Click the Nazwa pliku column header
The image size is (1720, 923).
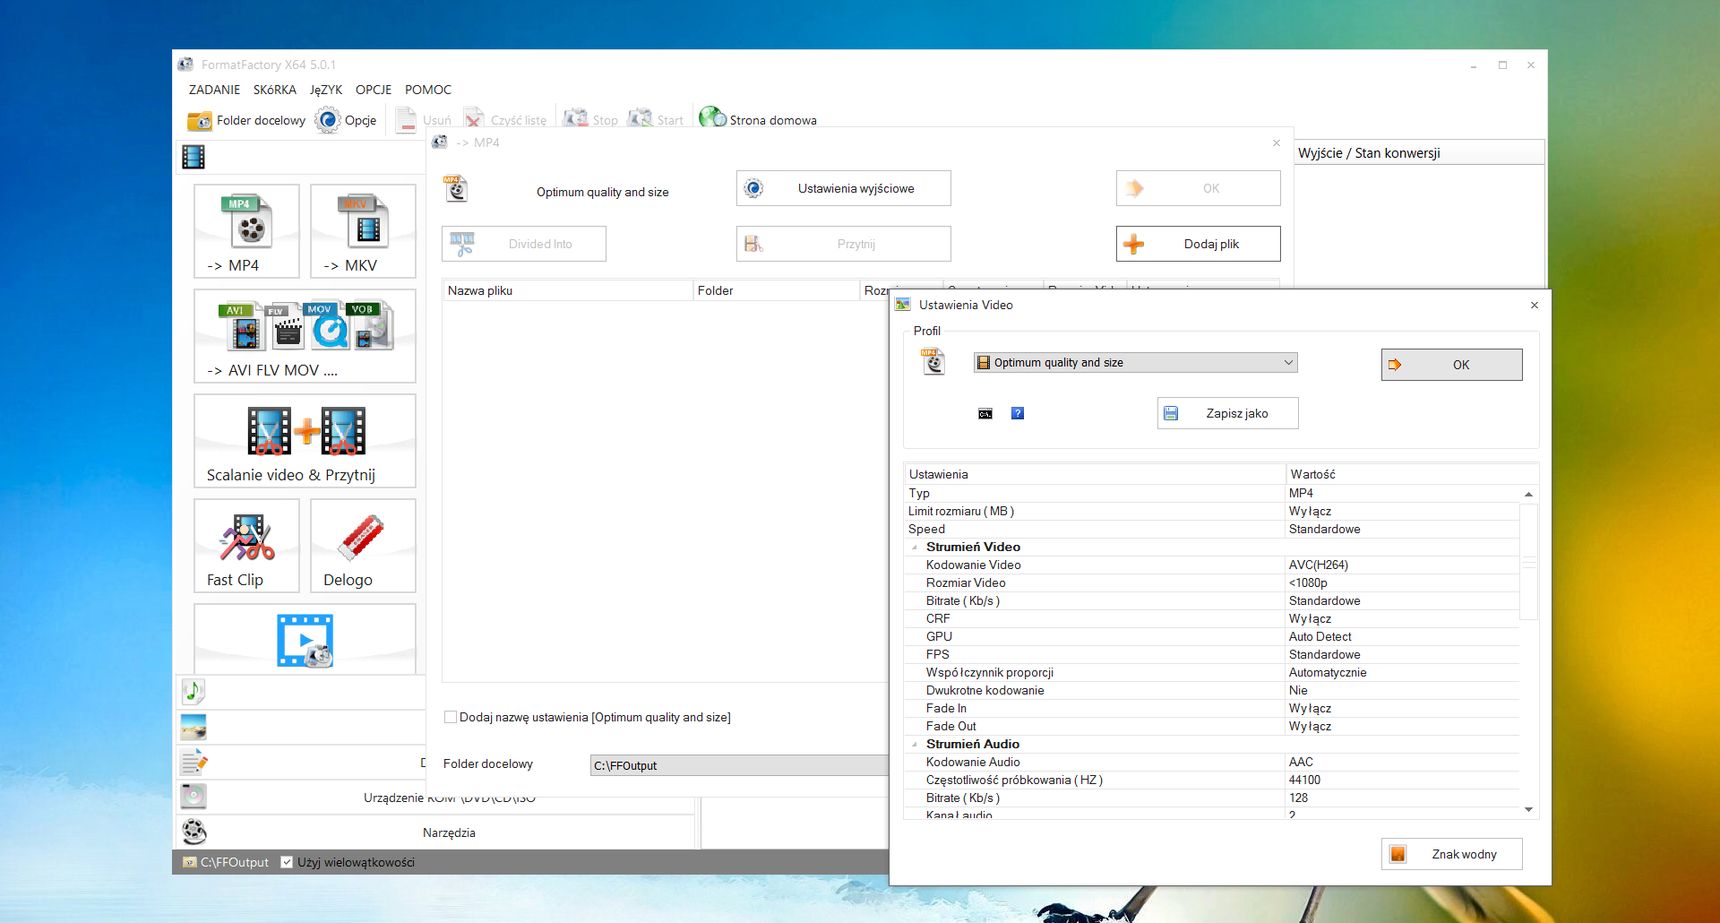pyautogui.click(x=568, y=291)
